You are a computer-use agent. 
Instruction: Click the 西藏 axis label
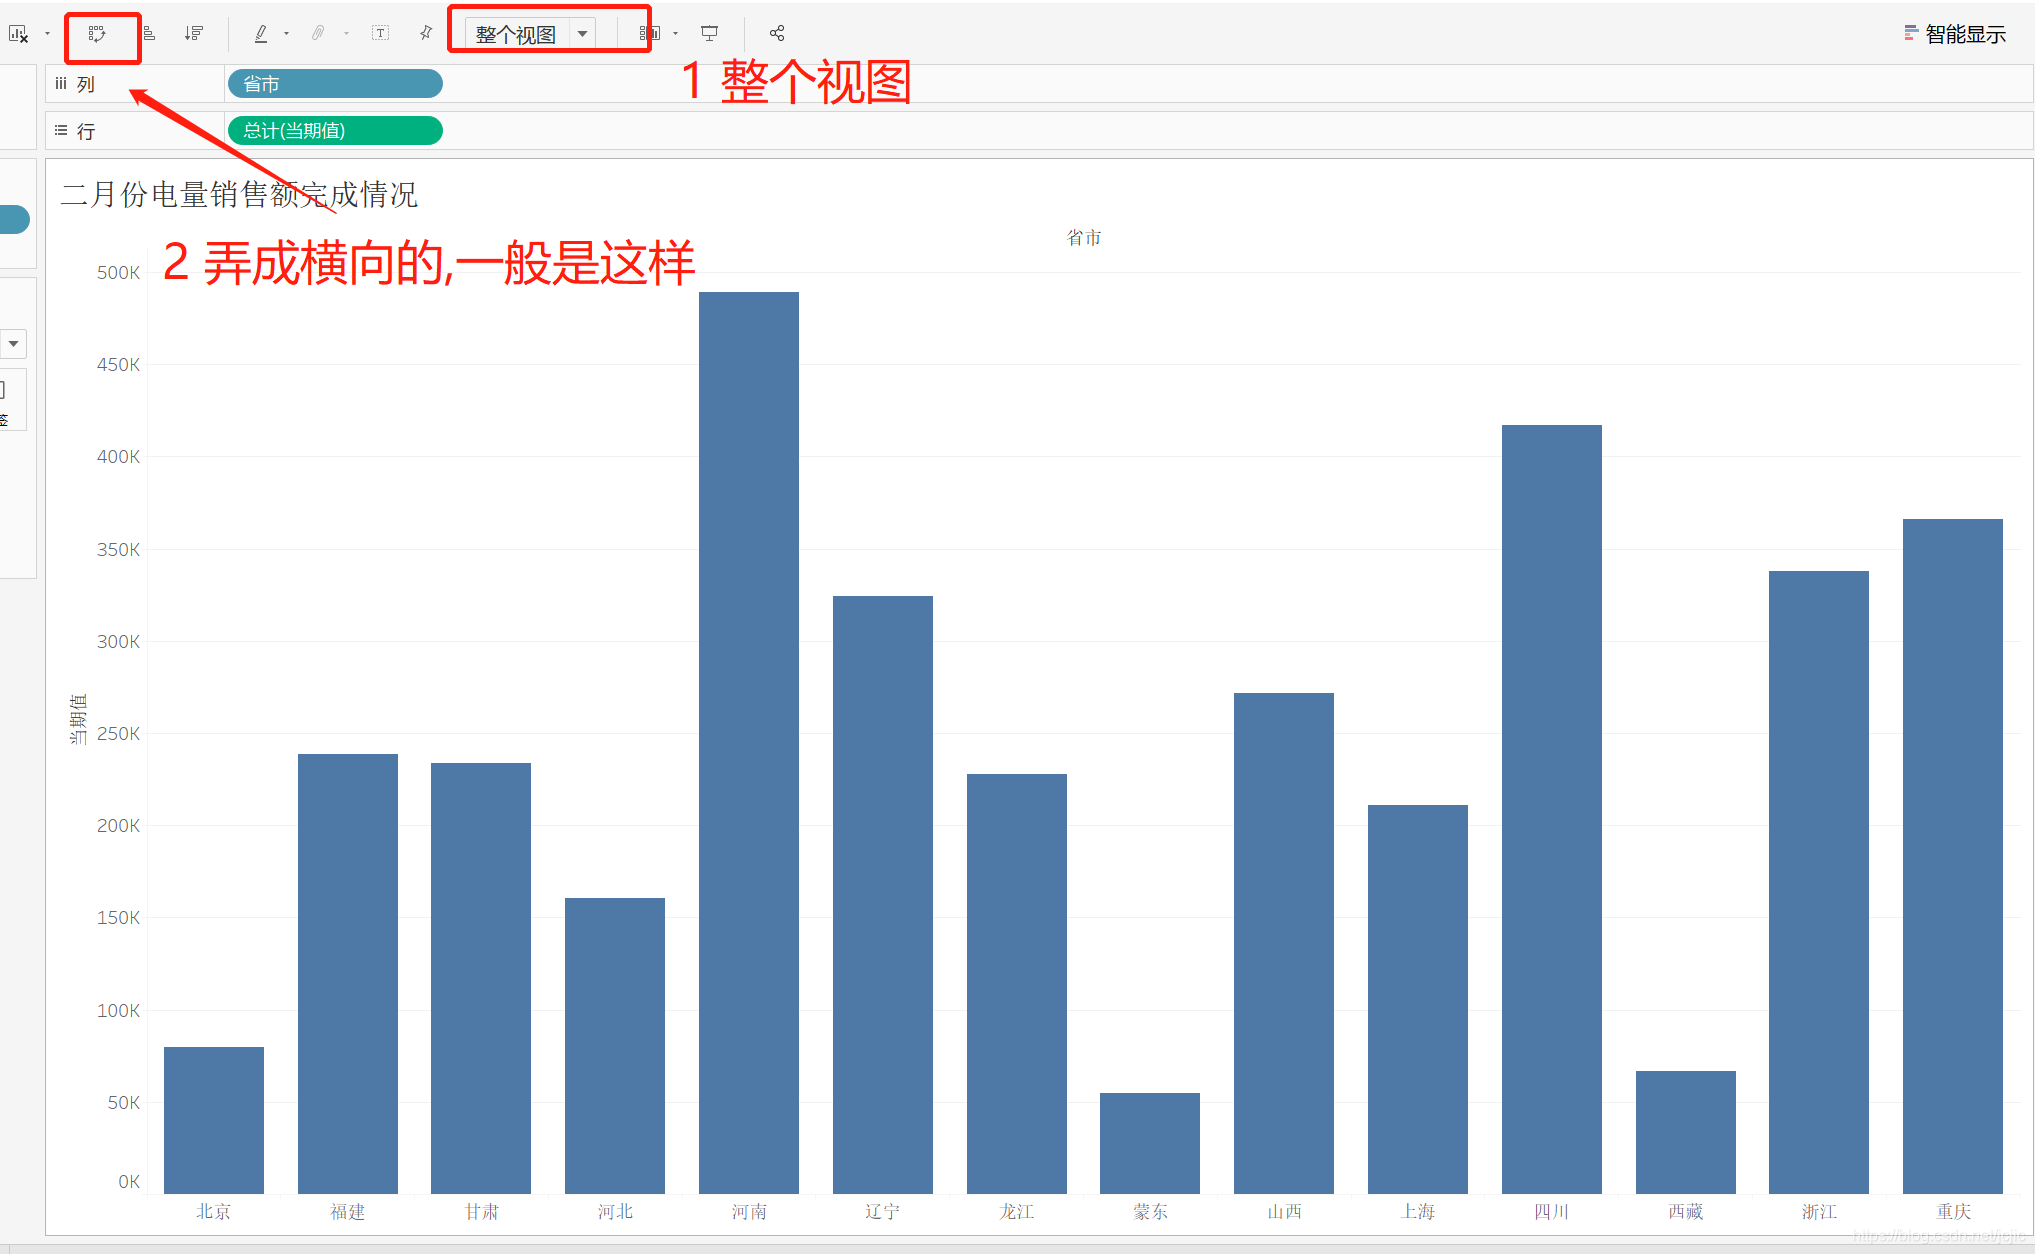pos(1686,1212)
